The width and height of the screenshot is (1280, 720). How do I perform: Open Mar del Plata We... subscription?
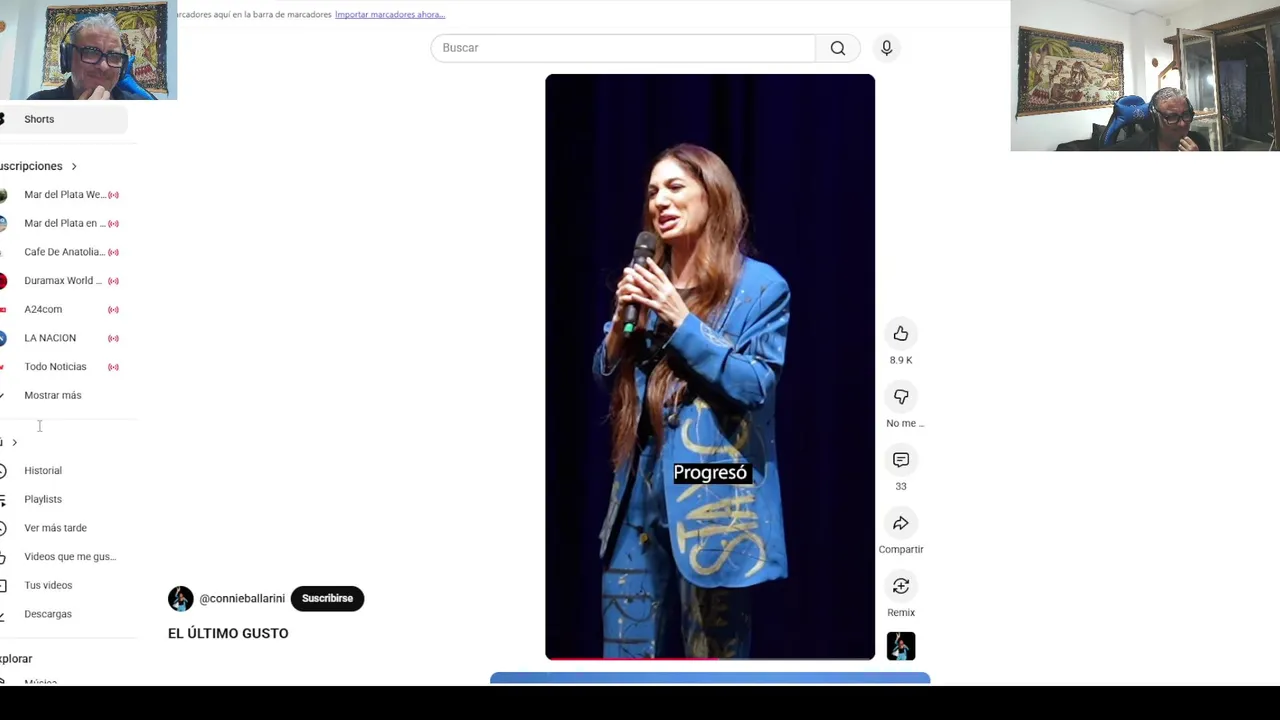point(64,195)
